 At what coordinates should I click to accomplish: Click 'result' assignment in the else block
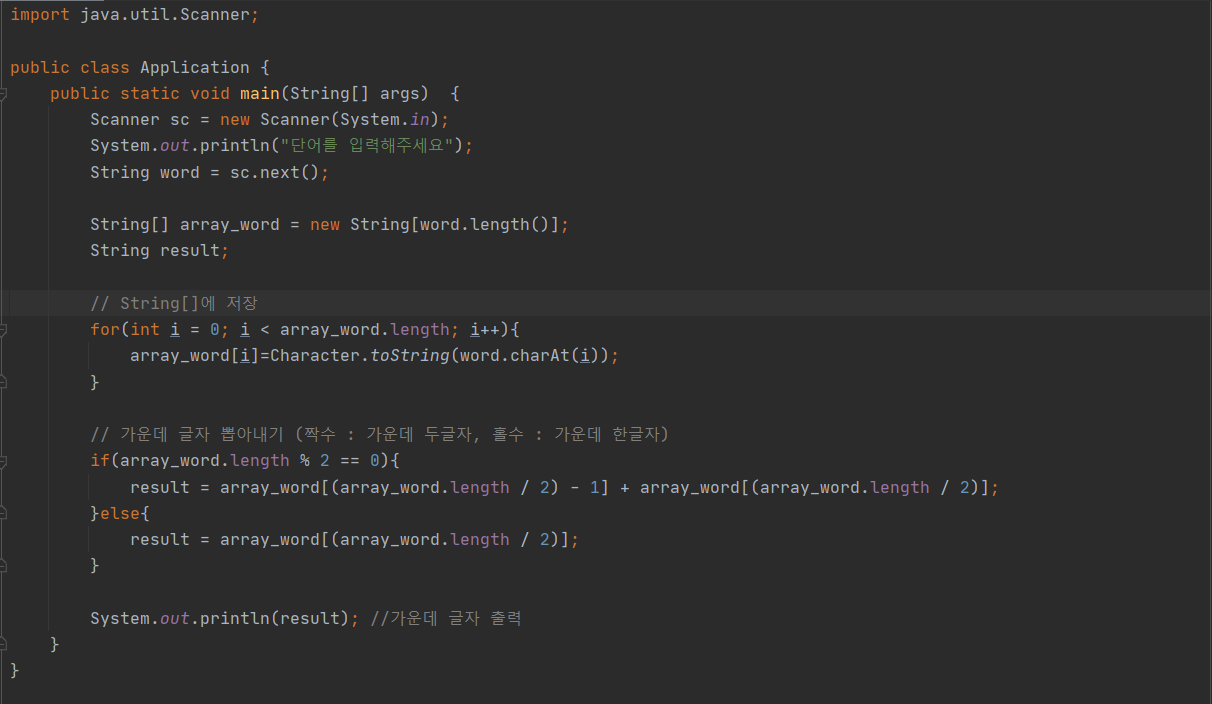159,539
